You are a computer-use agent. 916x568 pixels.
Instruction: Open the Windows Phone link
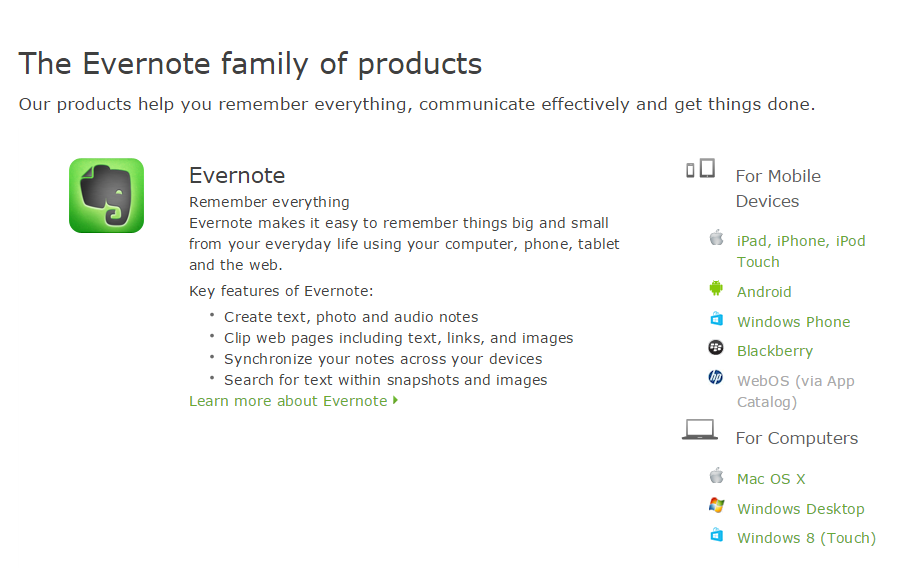793,321
